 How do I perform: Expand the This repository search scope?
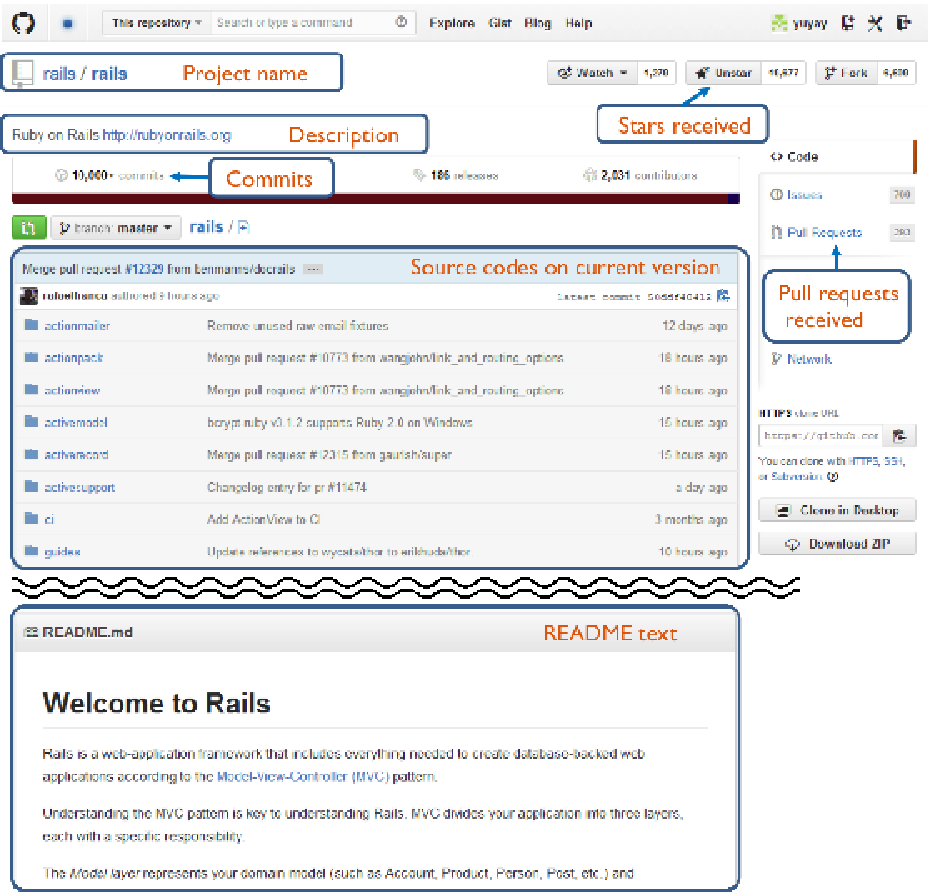click(x=157, y=22)
